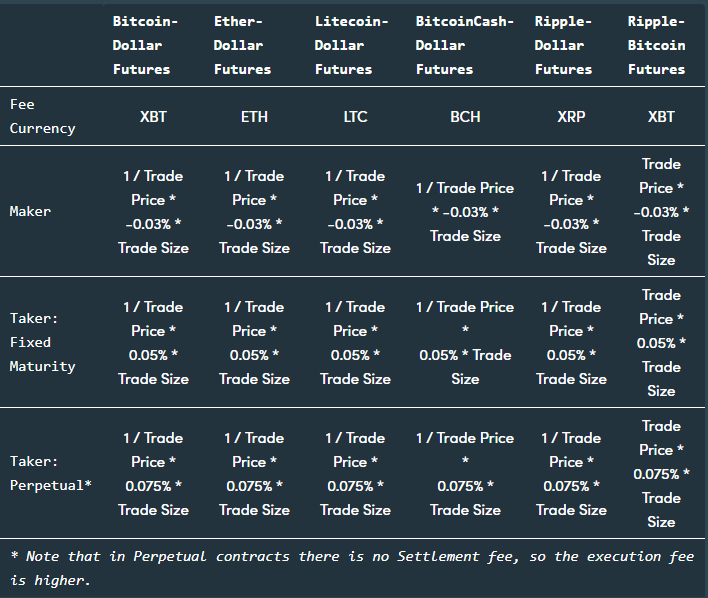This screenshot has height=598, width=708.
Task: Click the ETH fee currency cell
Action: point(254,116)
